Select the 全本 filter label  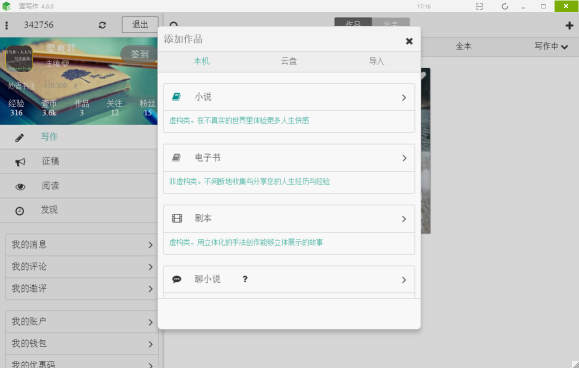[463, 47]
